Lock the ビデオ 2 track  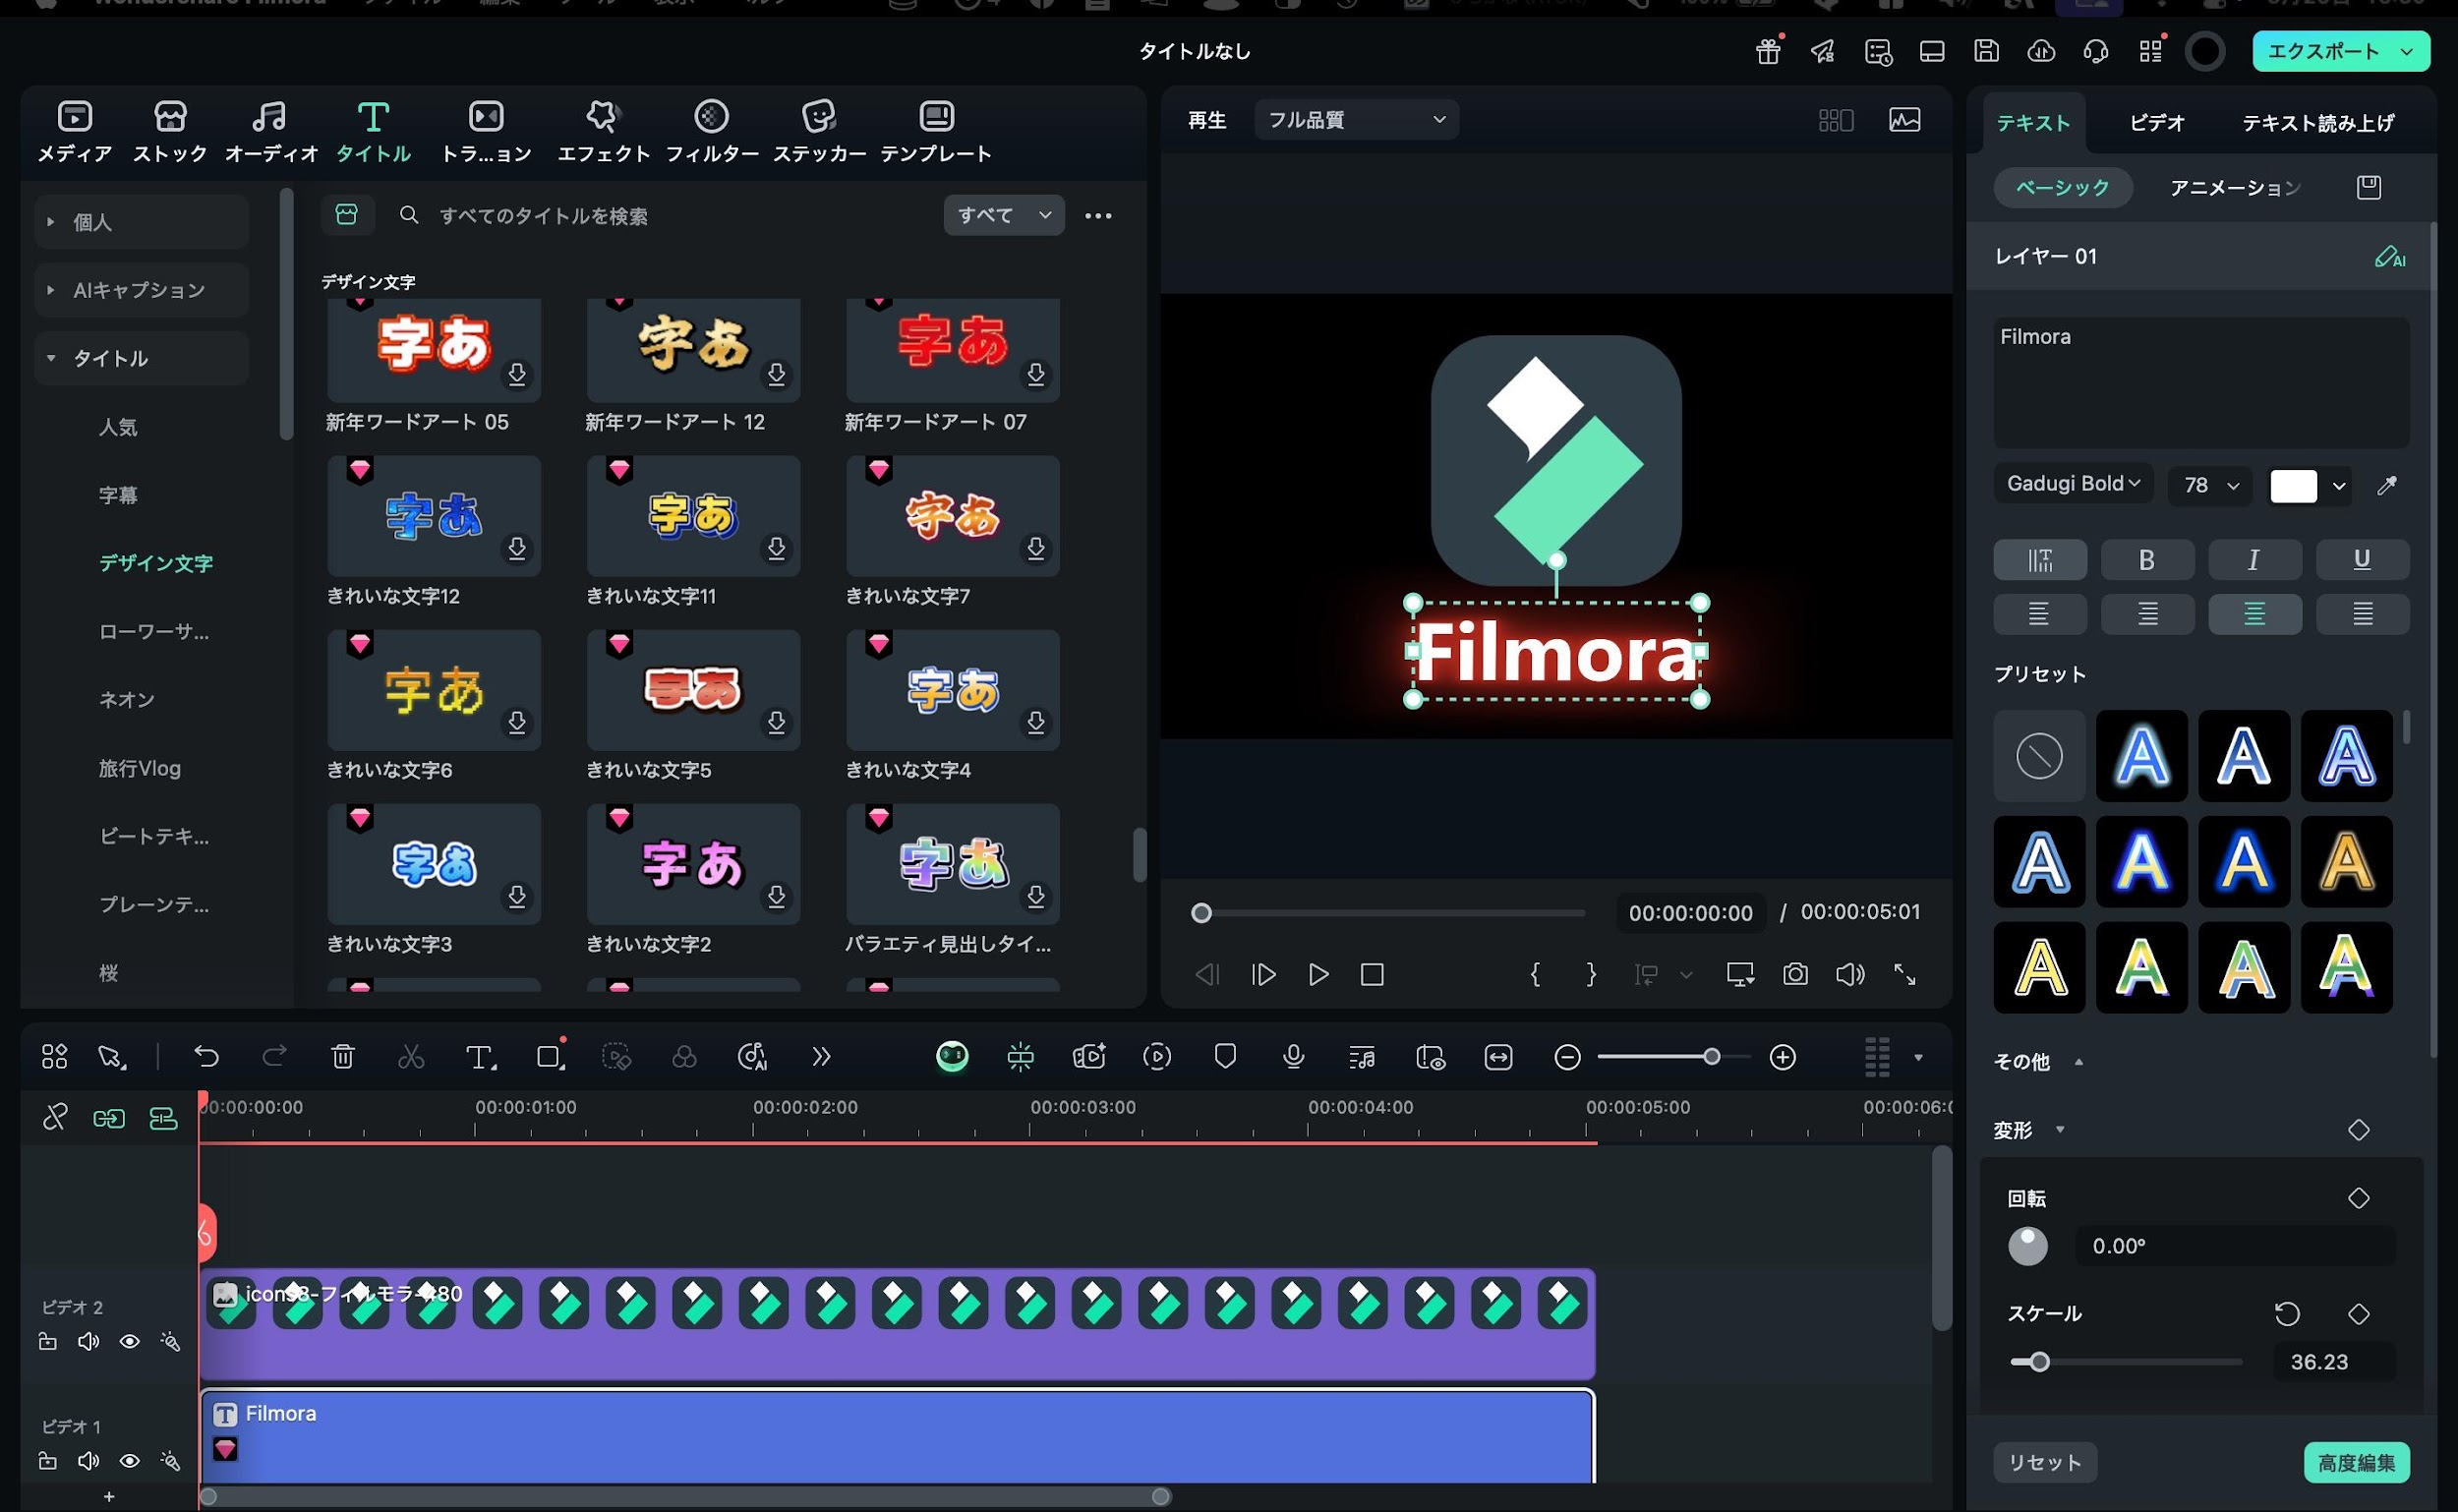click(47, 1341)
